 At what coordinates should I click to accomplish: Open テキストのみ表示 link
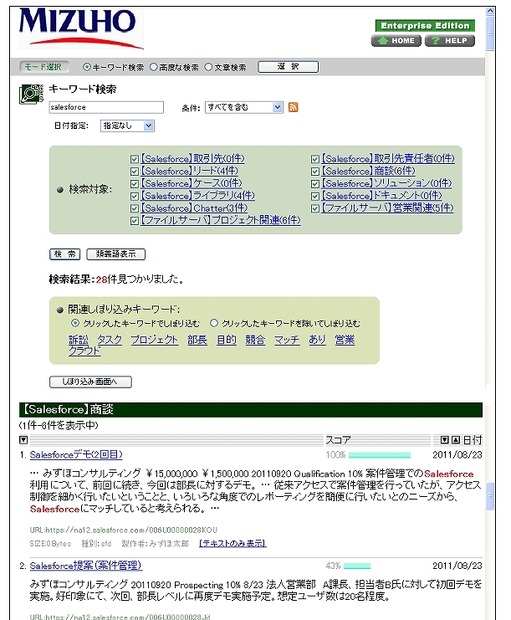click(x=233, y=544)
